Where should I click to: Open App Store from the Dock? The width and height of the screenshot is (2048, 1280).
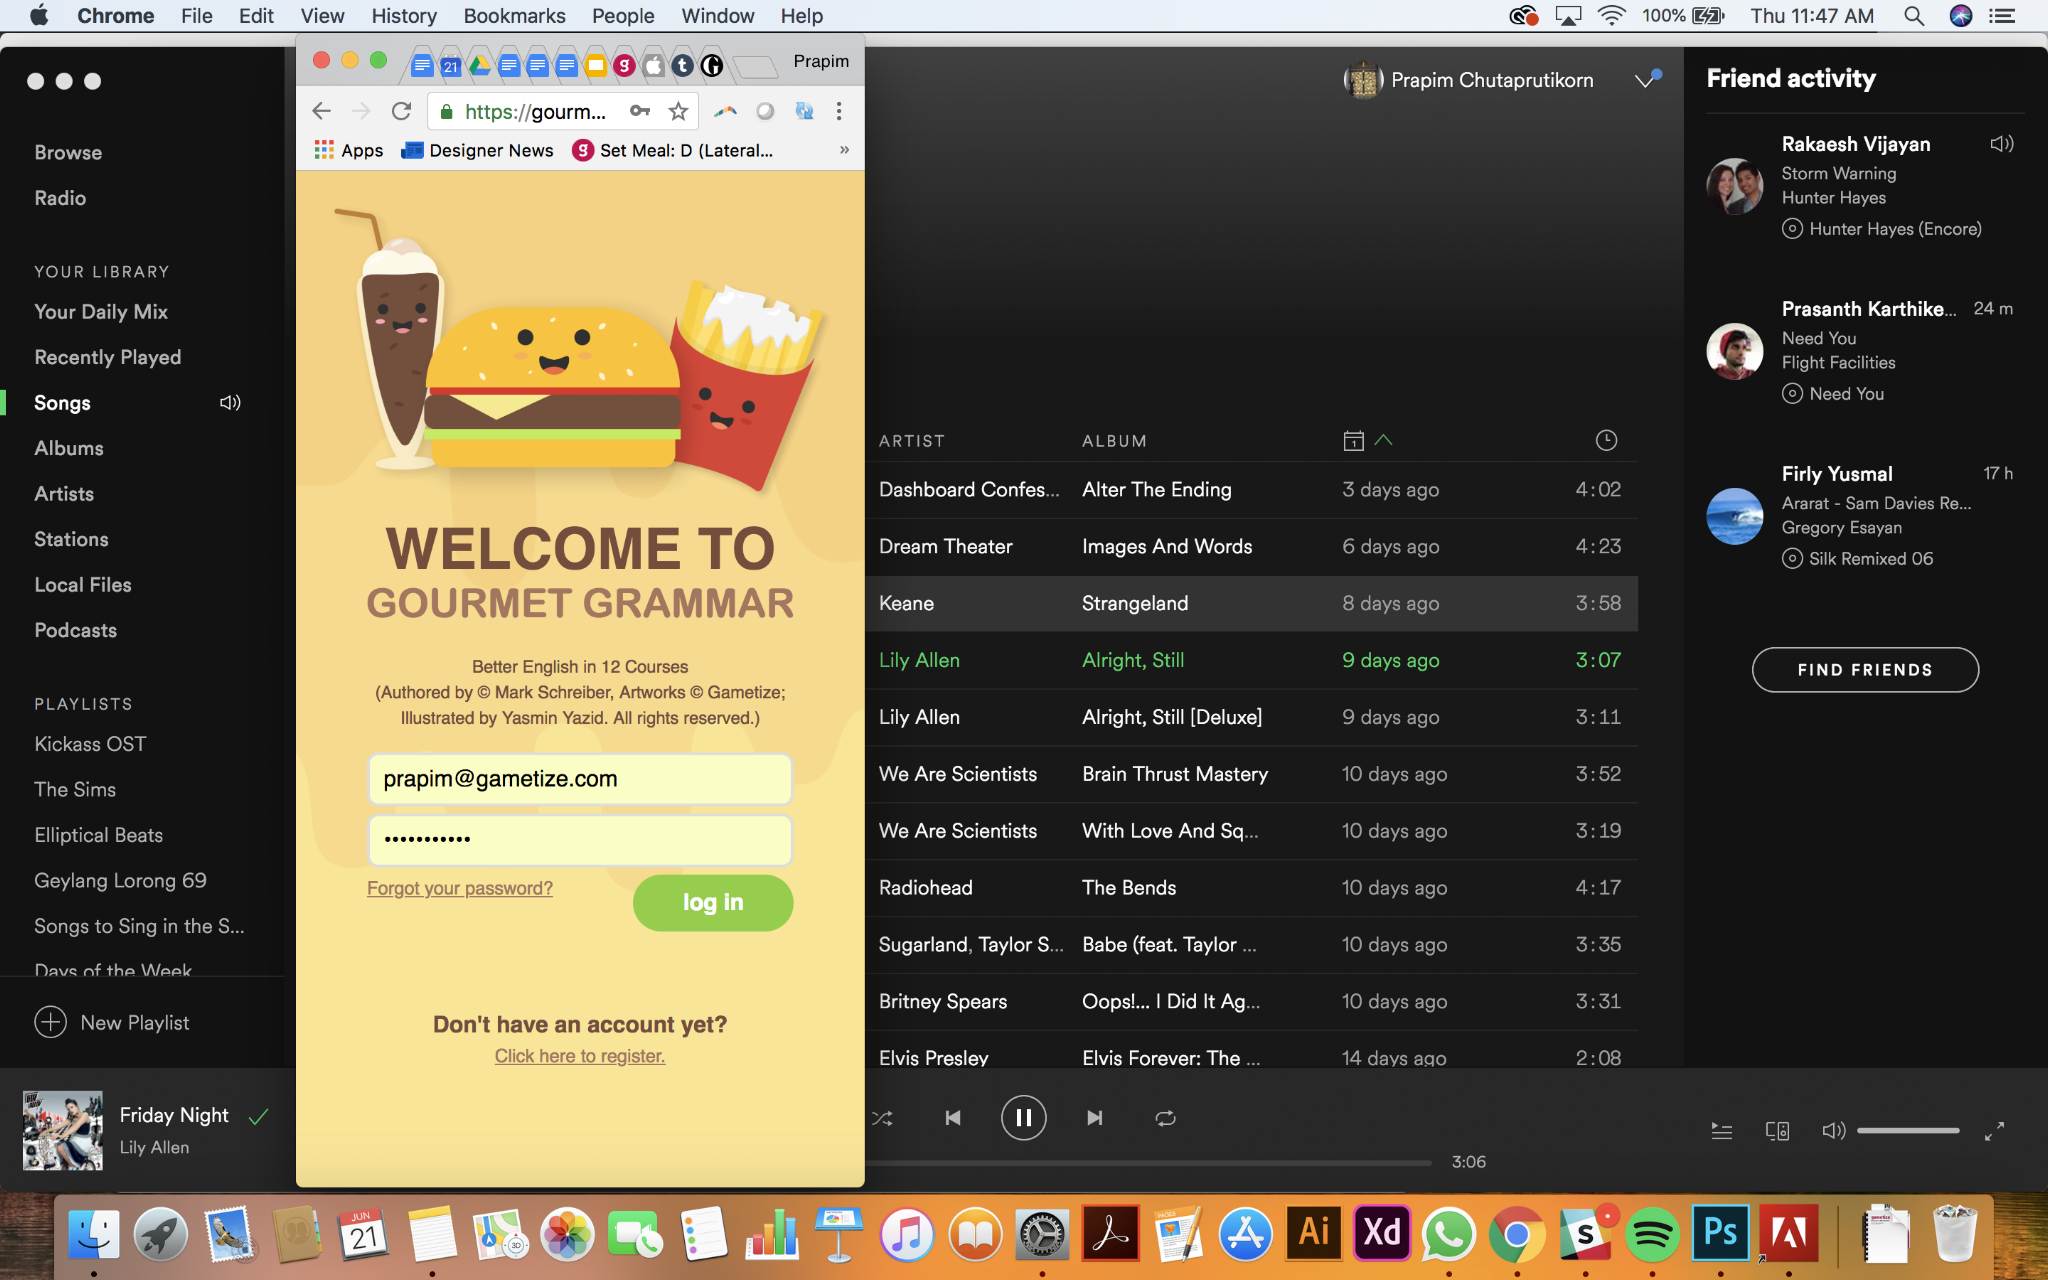pos(1245,1234)
